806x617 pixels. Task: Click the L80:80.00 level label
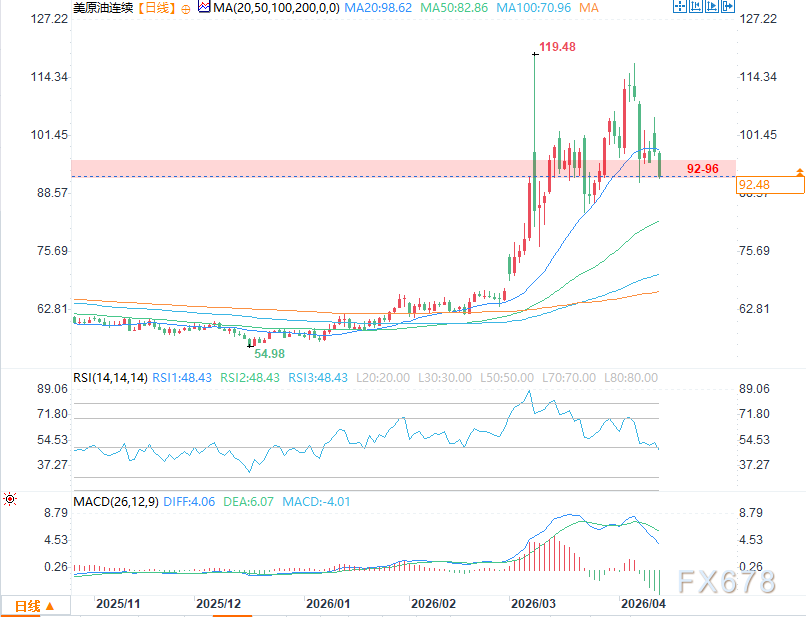(x=631, y=377)
